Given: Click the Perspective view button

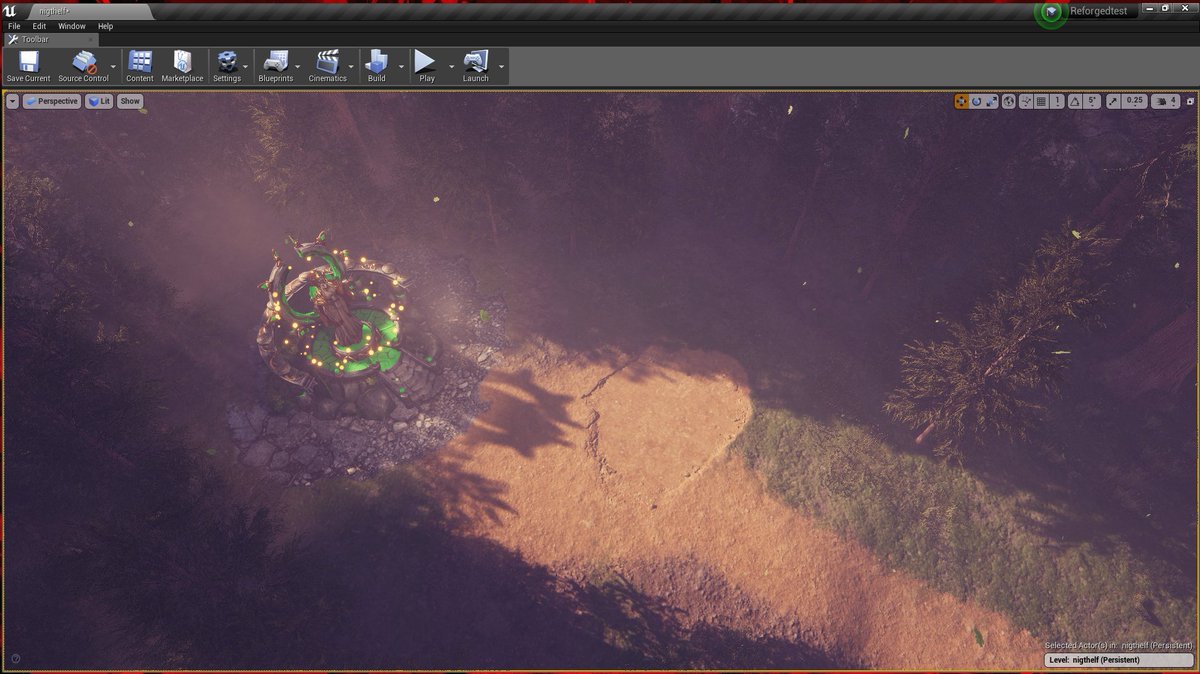Looking at the screenshot, I should point(52,101).
